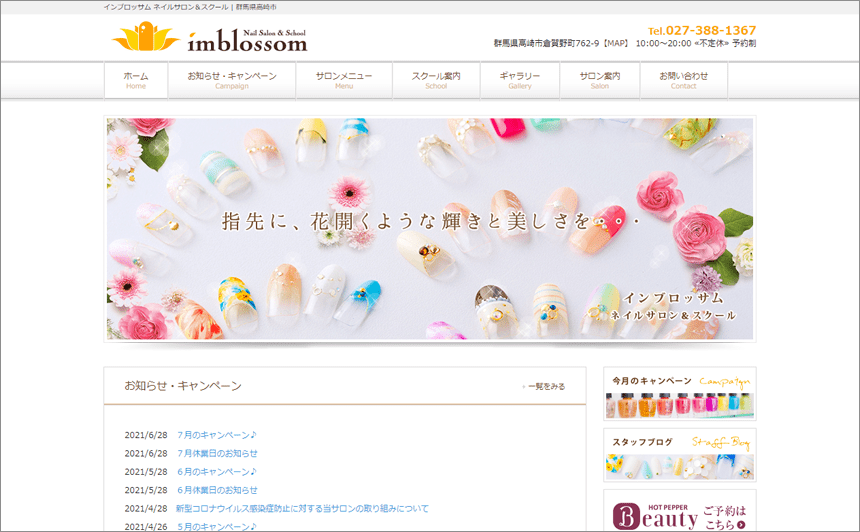Open the 6月休業日のお知らせ link

pos(217,490)
